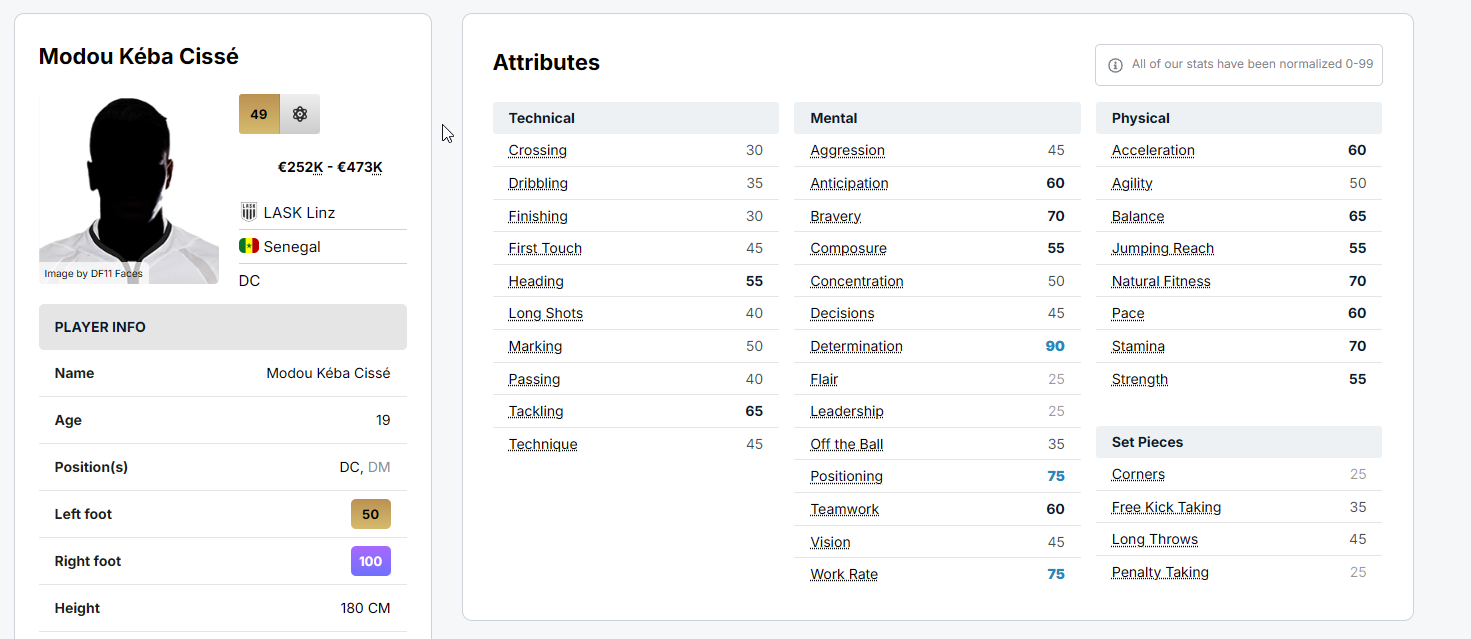Click the Natural Fitness attribute
1471x639 pixels.
coord(1161,281)
